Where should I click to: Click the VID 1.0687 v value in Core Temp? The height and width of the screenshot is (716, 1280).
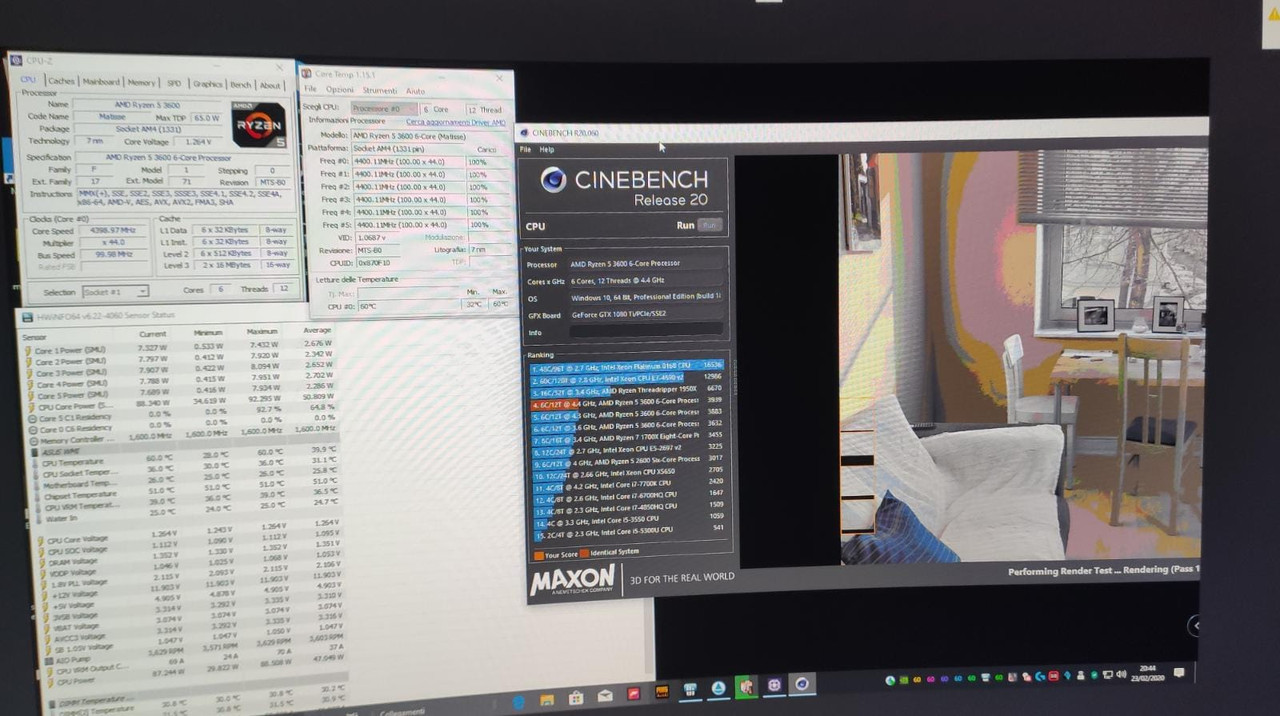click(x=376, y=237)
